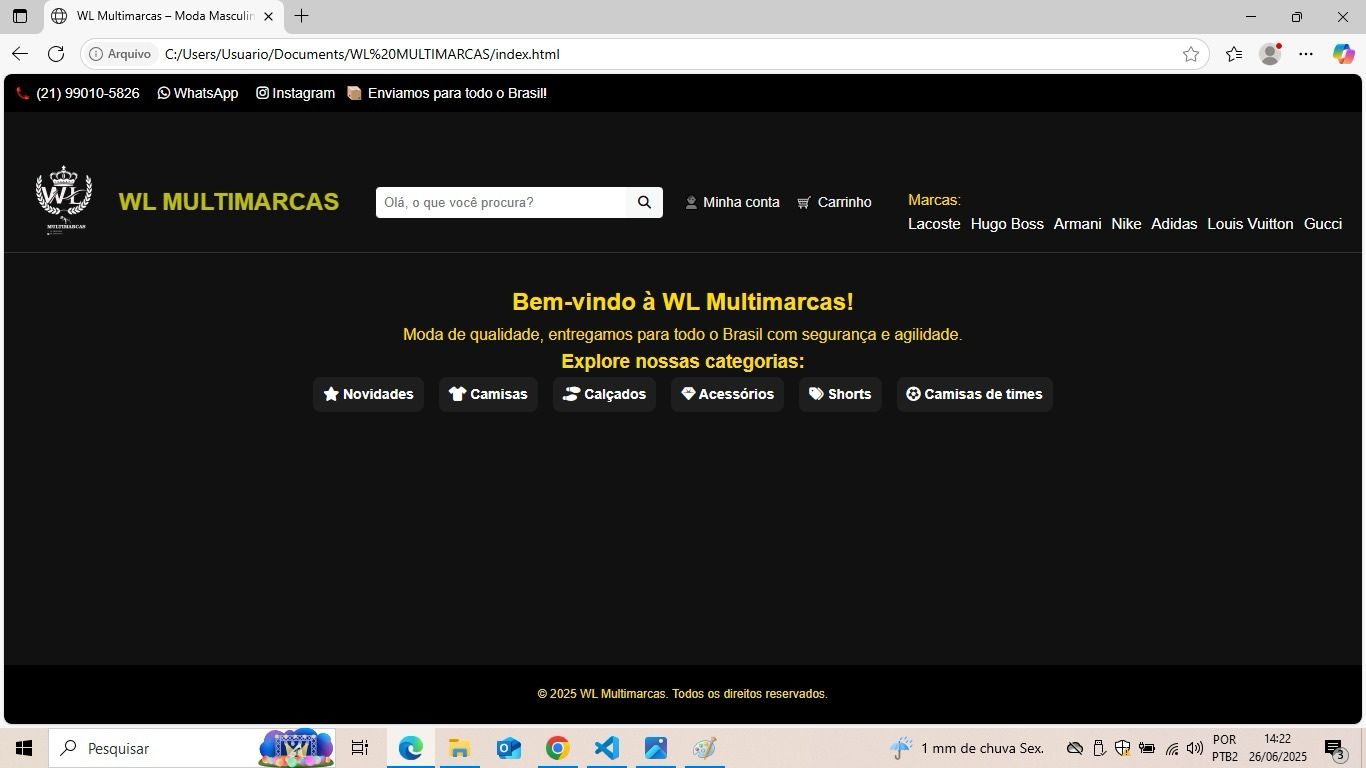Open Windows Task View

(360, 748)
